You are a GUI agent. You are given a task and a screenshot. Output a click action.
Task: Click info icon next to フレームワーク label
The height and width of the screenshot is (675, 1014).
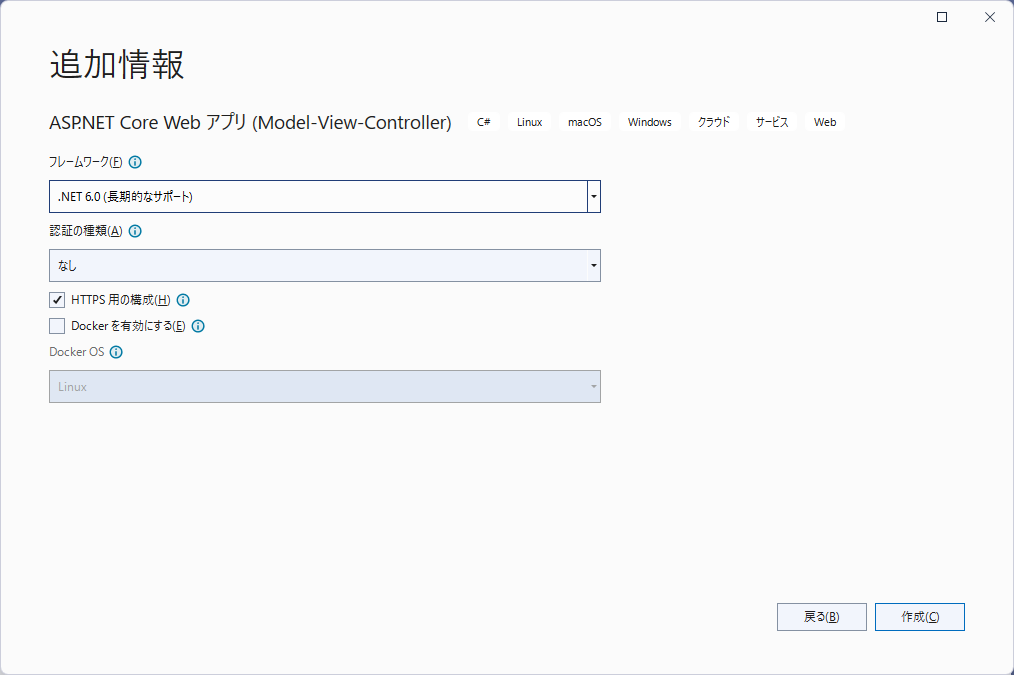tap(135, 162)
